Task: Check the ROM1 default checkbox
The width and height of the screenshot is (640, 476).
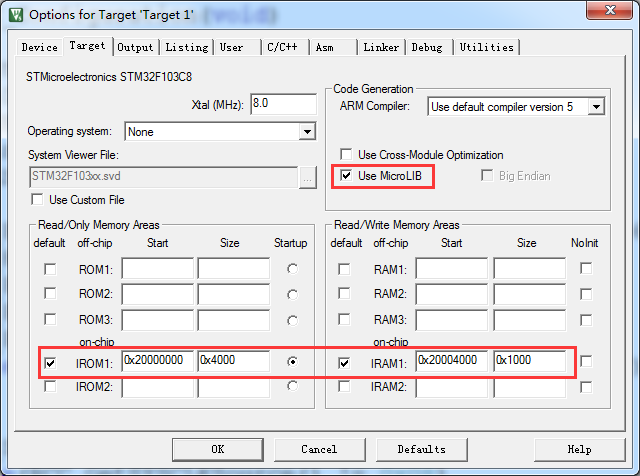Action: (x=50, y=269)
